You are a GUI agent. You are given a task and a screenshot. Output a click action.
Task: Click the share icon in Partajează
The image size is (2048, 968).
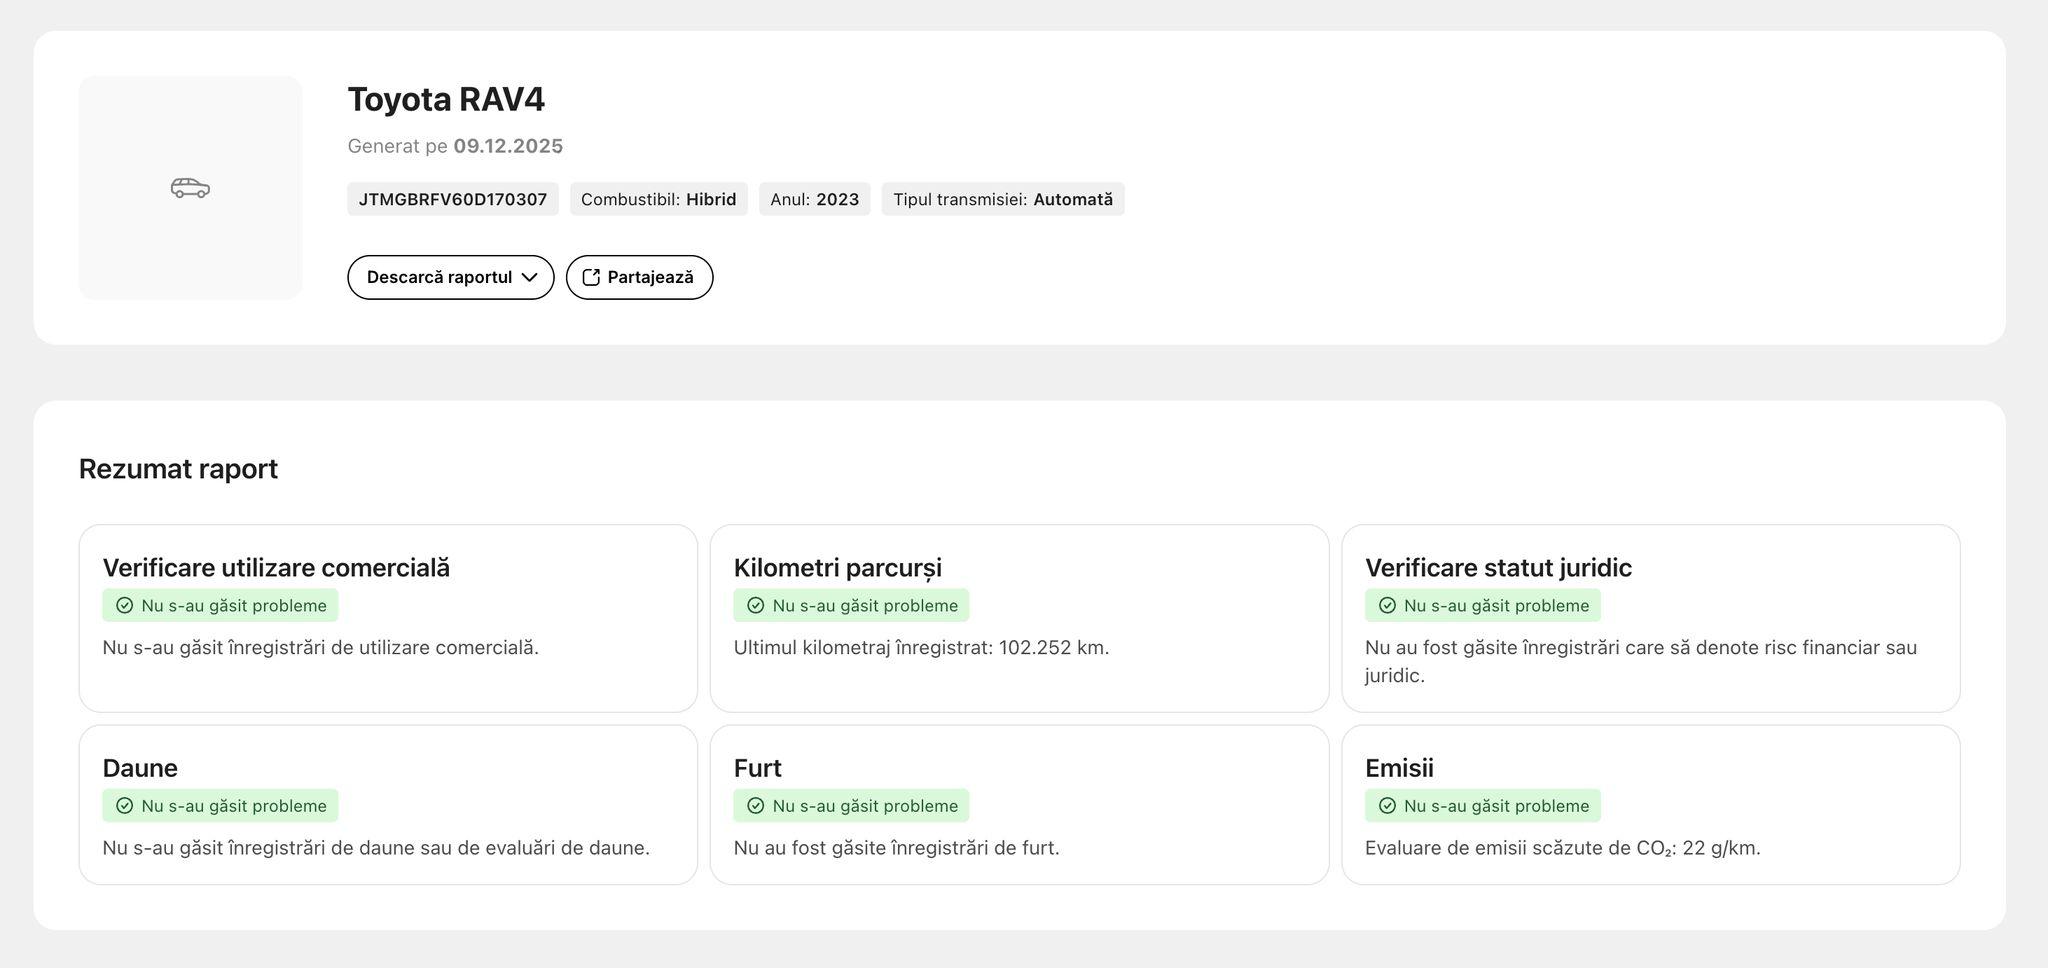(591, 278)
